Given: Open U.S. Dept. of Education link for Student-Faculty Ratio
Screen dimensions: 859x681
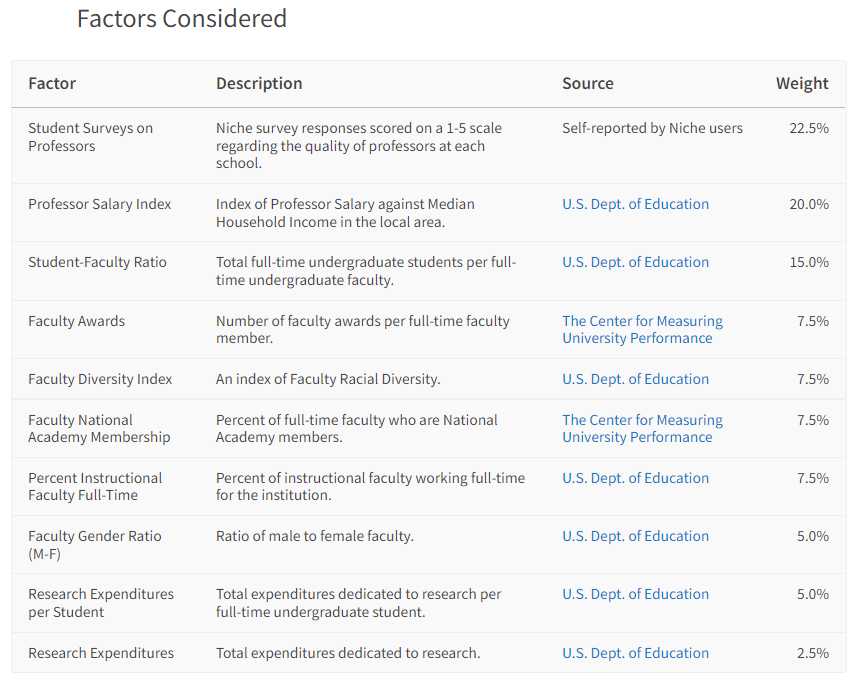Looking at the screenshot, I should 635,262.
